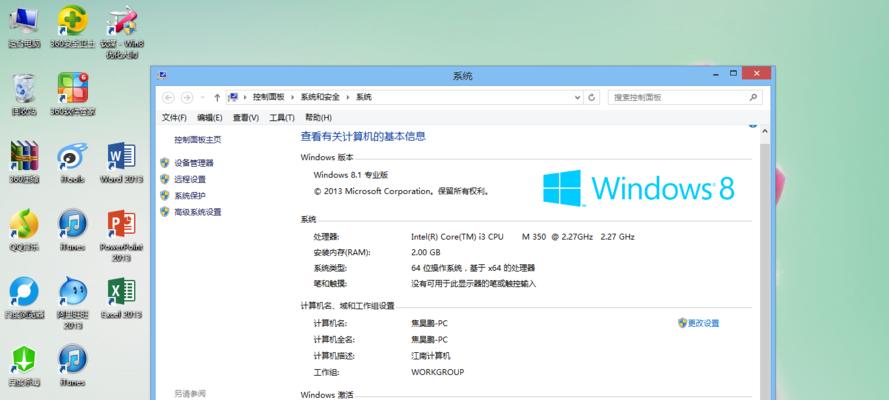Click the heading 查看有关计算机的基本信息
Viewport: 889px width, 400px height.
[363, 137]
